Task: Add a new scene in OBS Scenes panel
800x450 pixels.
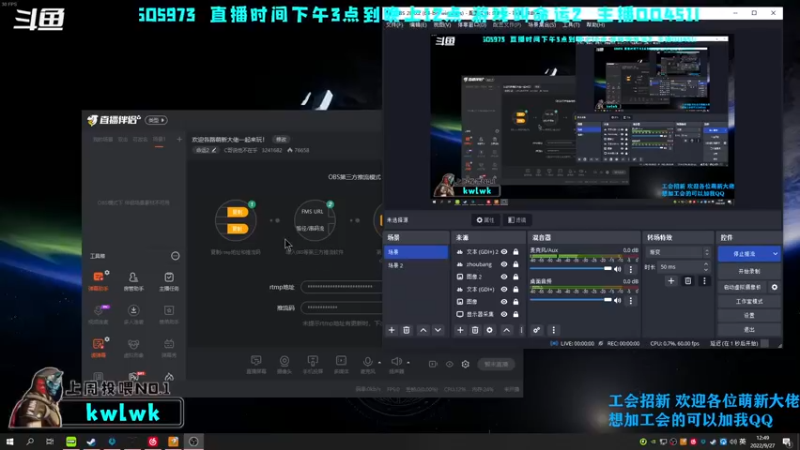Action: point(391,330)
